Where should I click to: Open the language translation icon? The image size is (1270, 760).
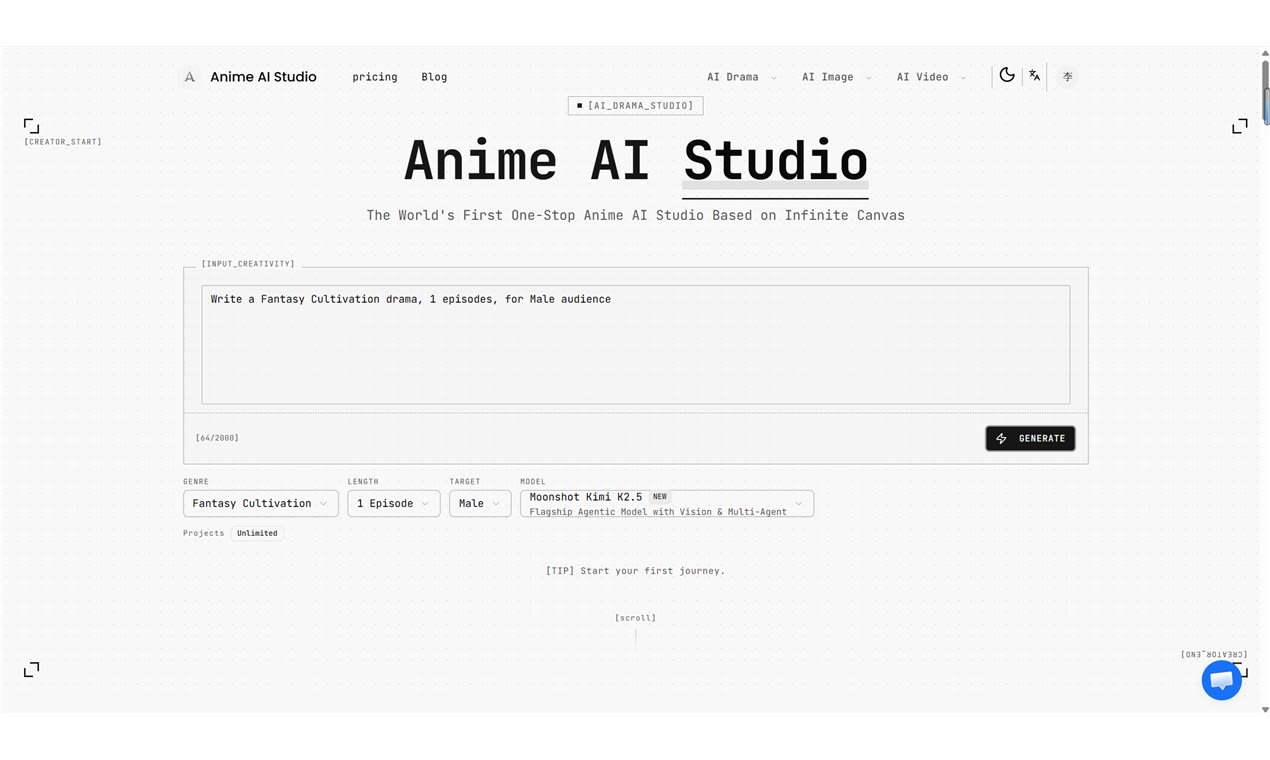[1035, 75]
